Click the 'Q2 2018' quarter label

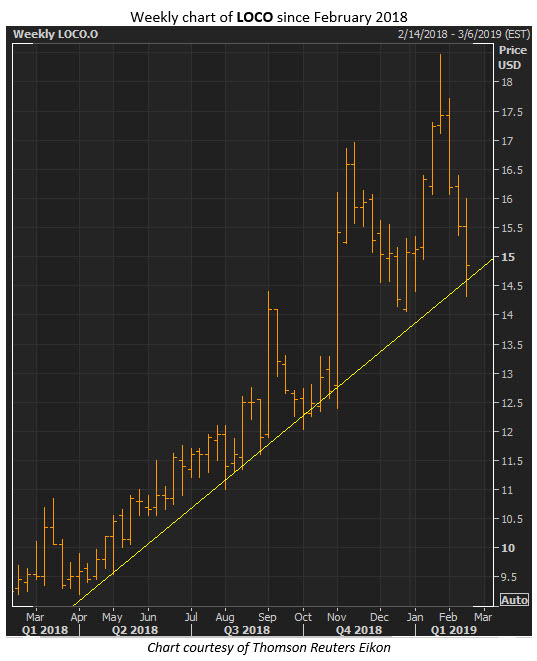(135, 630)
